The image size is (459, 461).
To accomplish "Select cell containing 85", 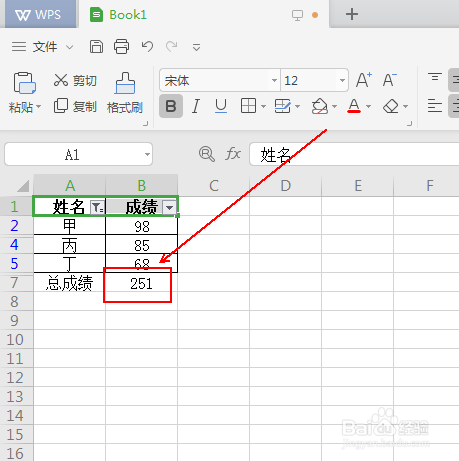I will (142, 245).
